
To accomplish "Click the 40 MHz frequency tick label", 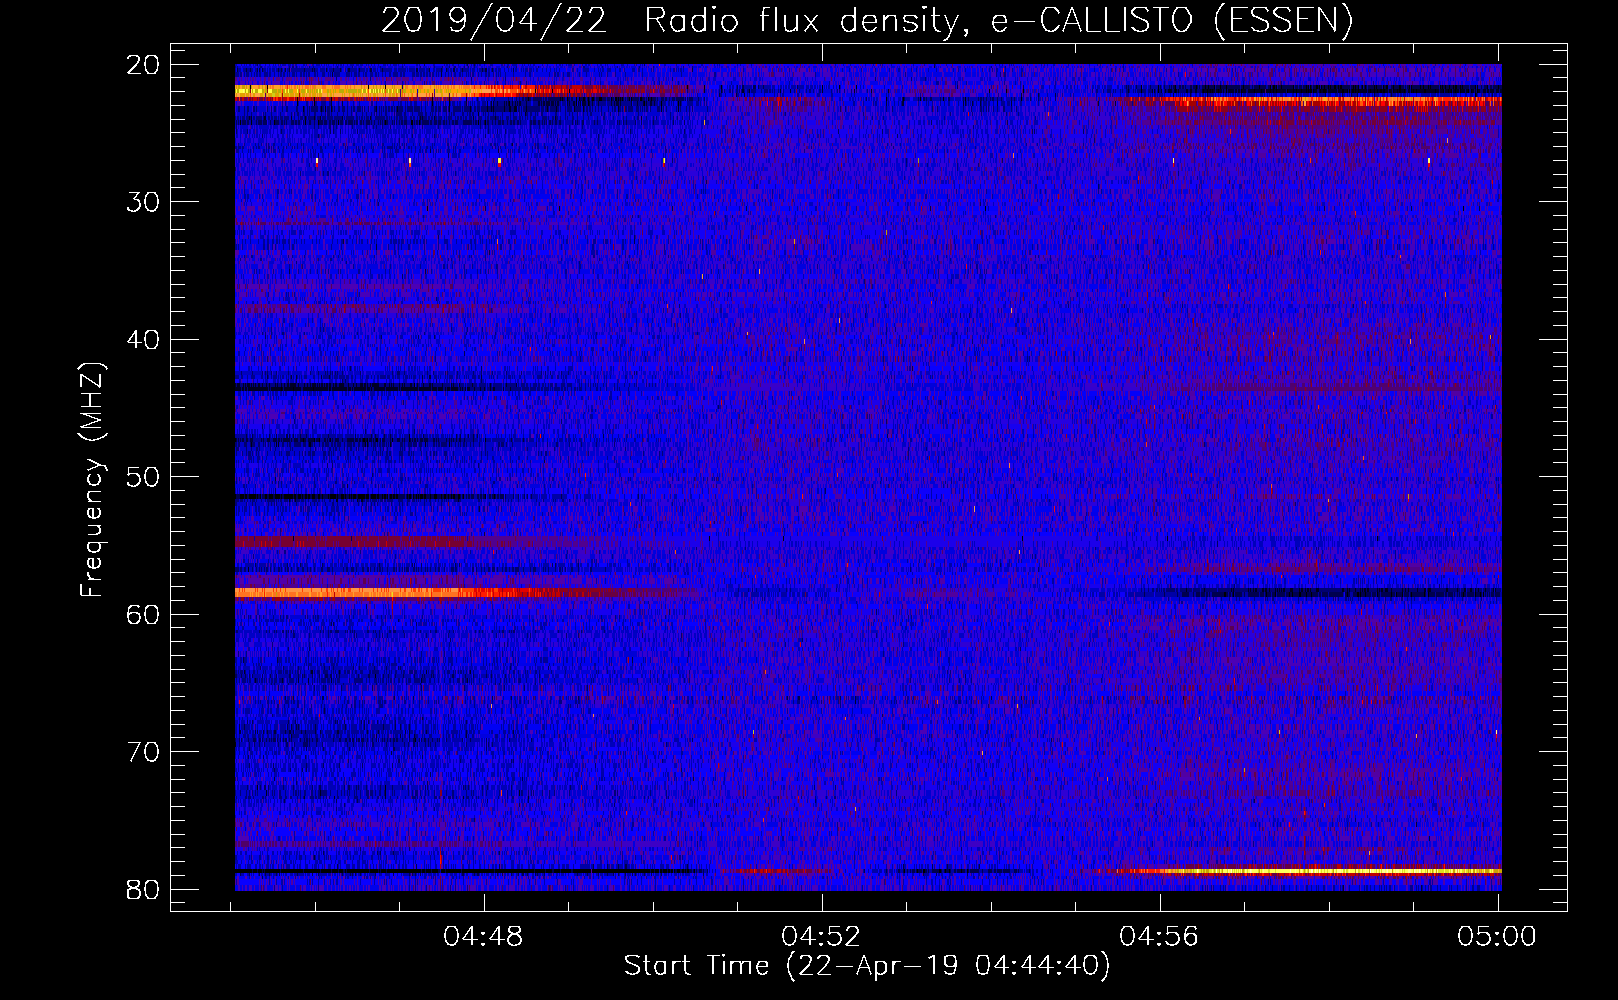I will (144, 340).
